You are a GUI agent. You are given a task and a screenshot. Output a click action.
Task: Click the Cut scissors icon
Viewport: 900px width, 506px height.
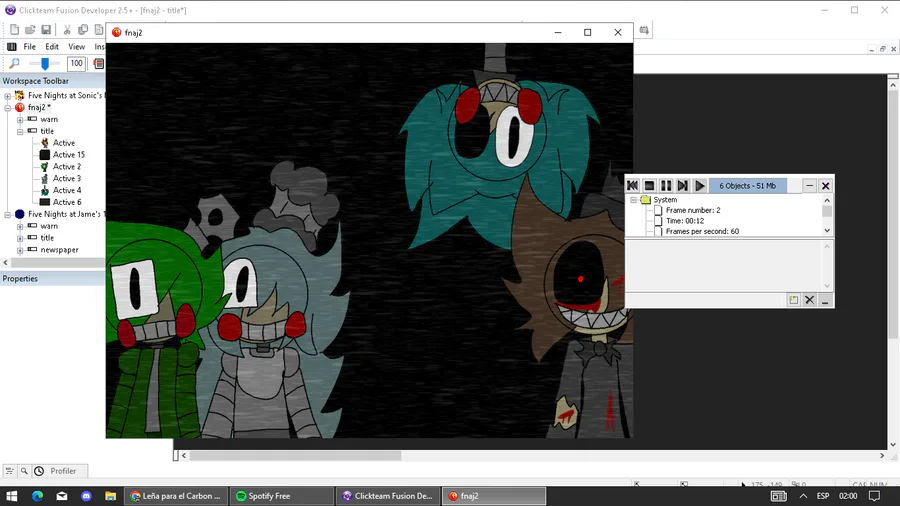67,30
